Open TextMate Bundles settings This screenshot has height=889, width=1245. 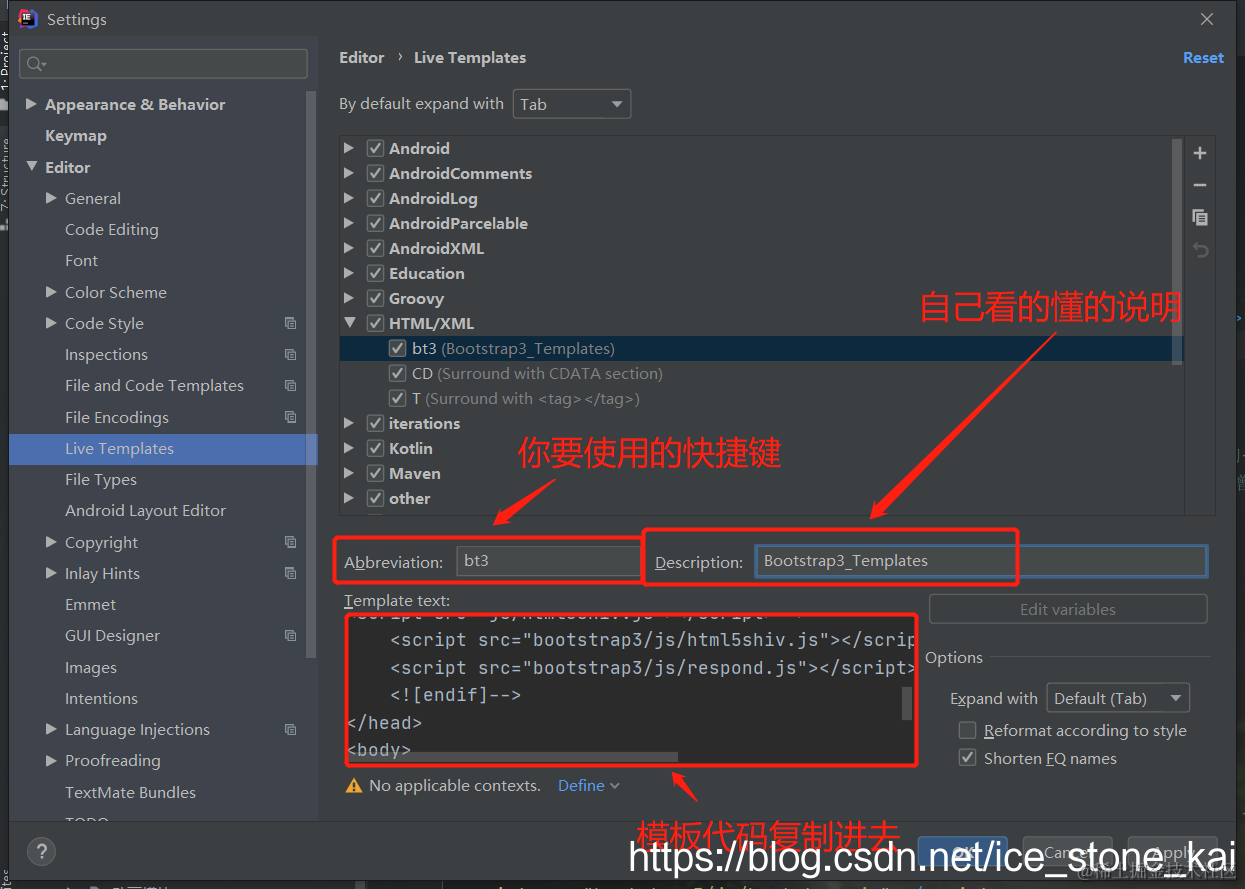point(131,792)
